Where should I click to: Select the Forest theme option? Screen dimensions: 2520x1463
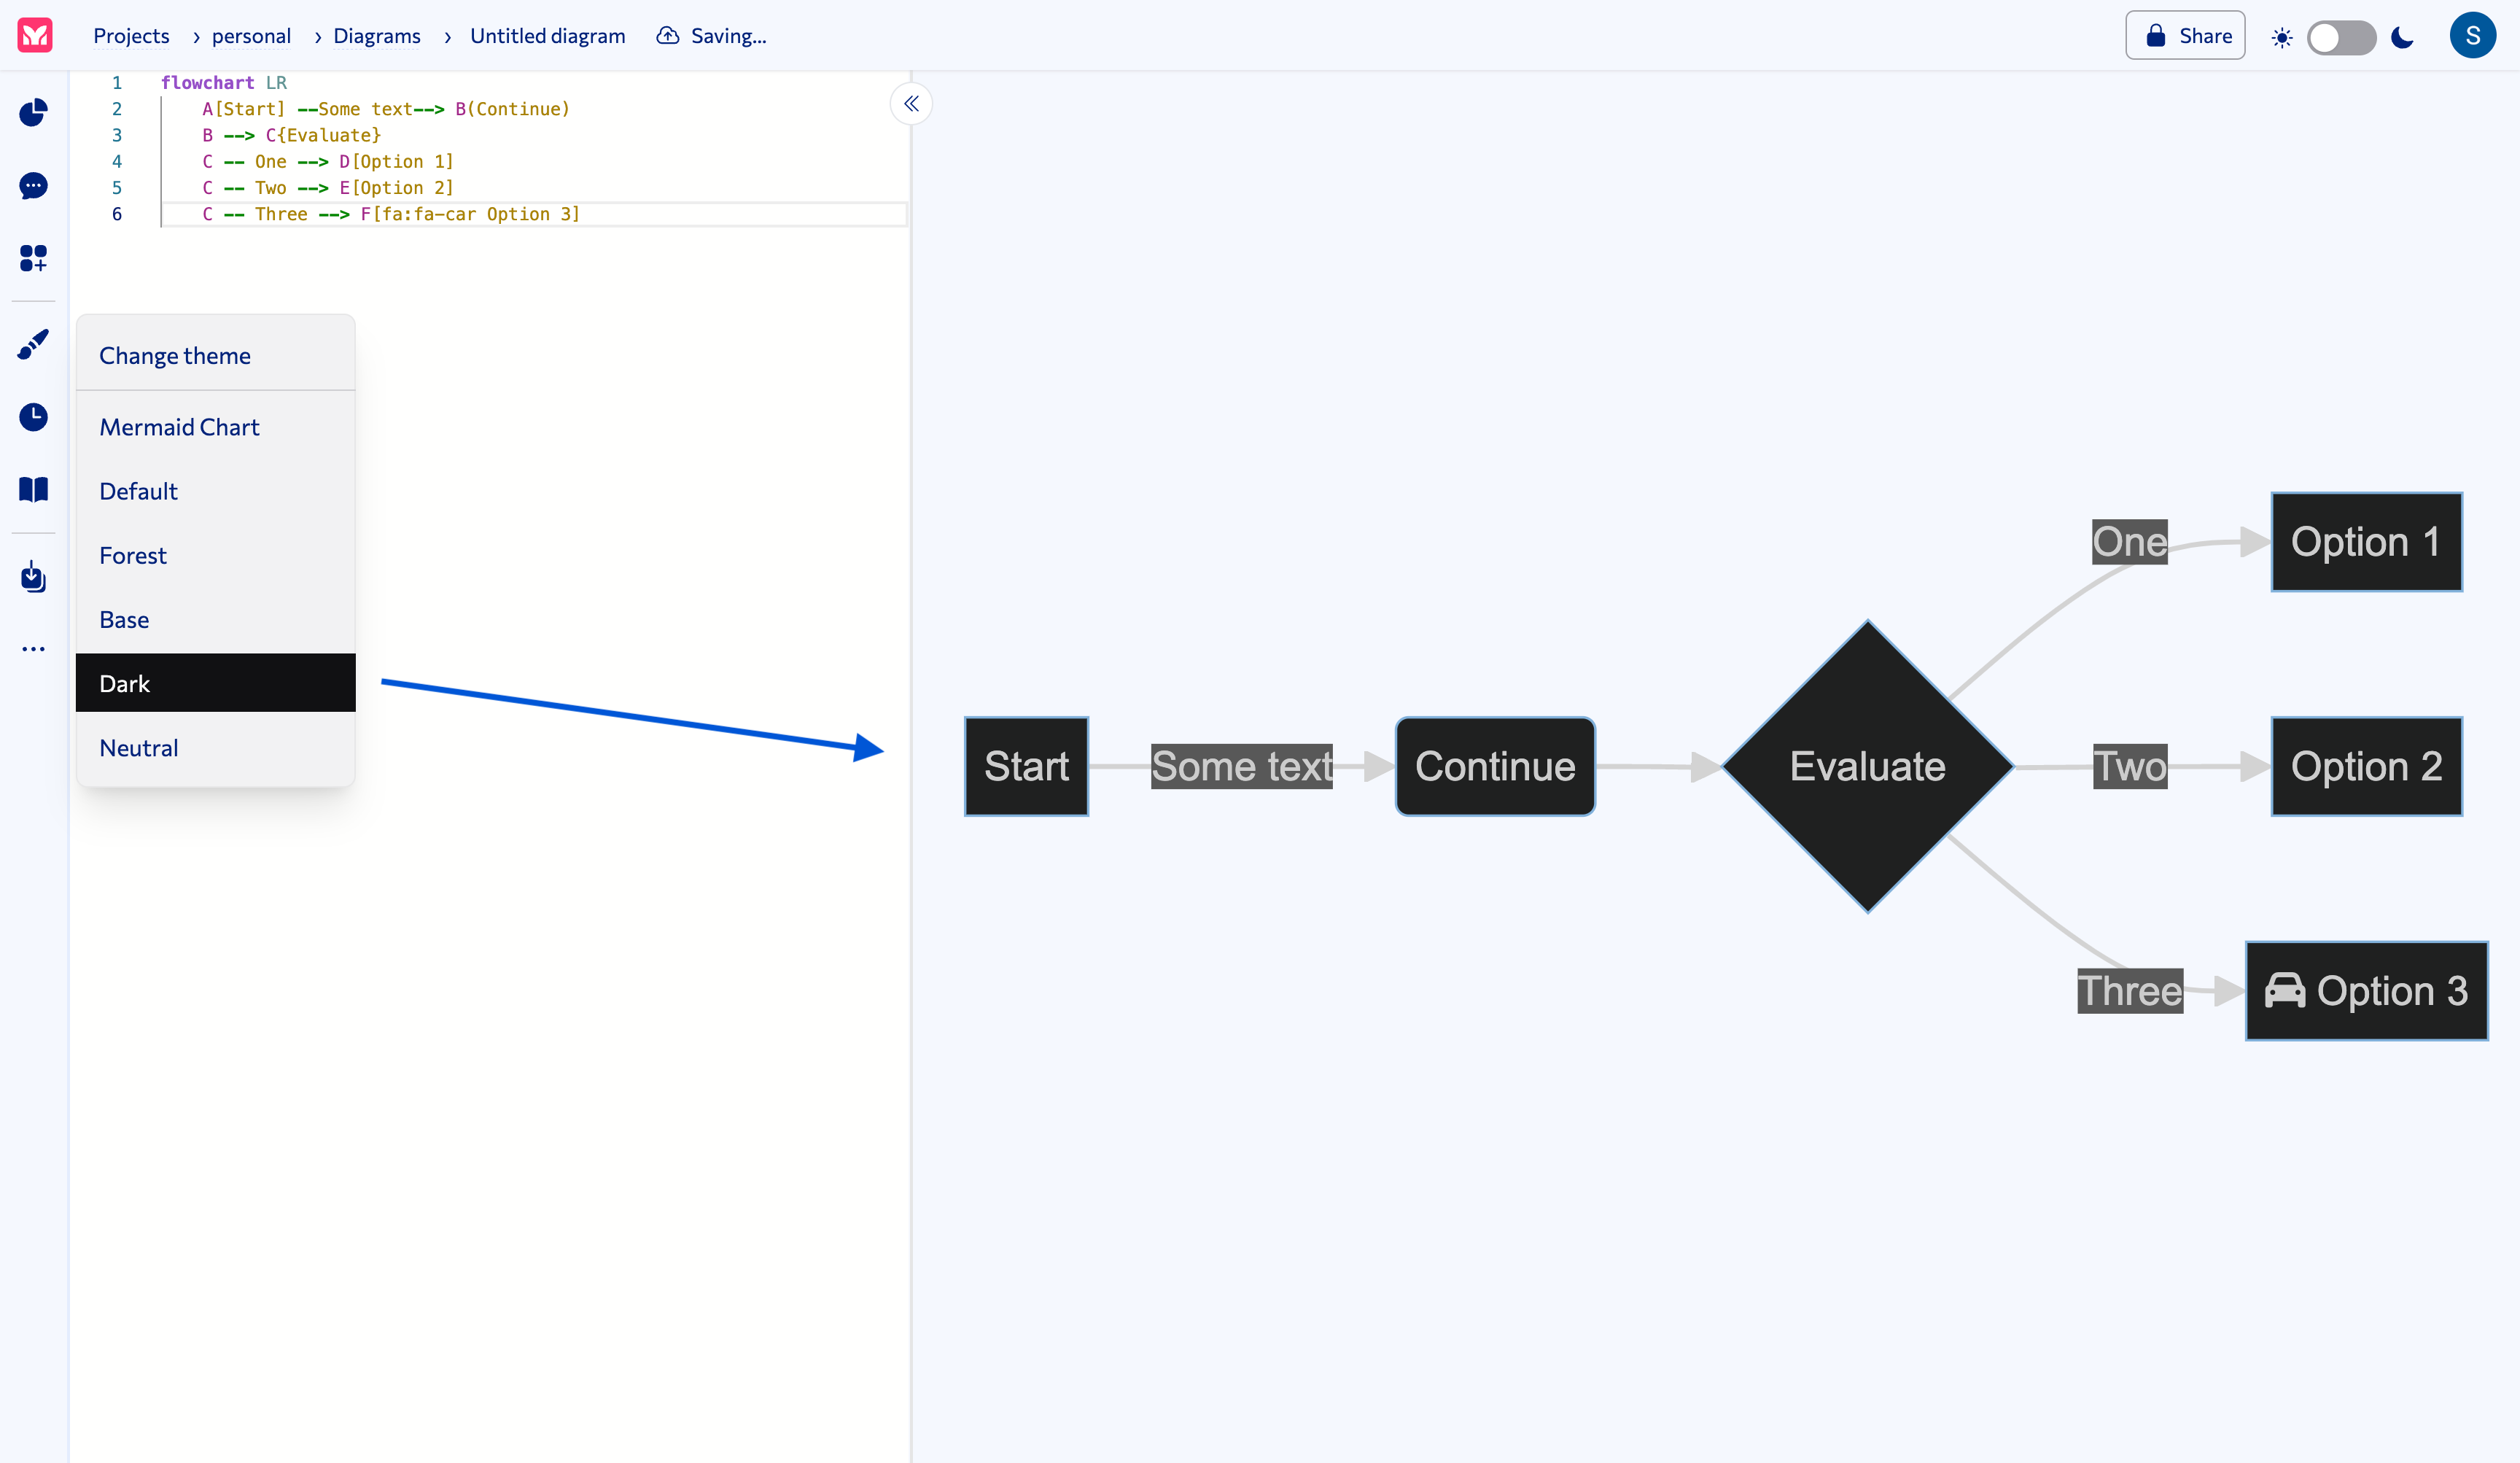click(x=133, y=555)
